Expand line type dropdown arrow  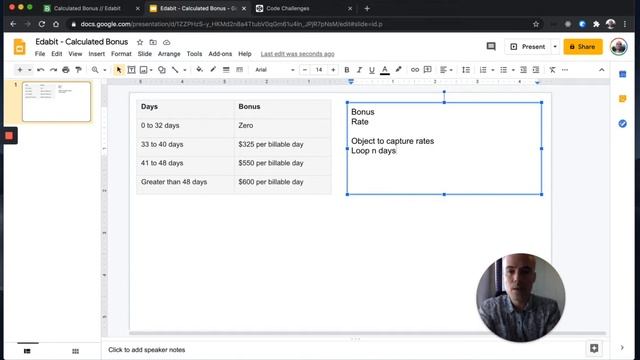[184, 70]
